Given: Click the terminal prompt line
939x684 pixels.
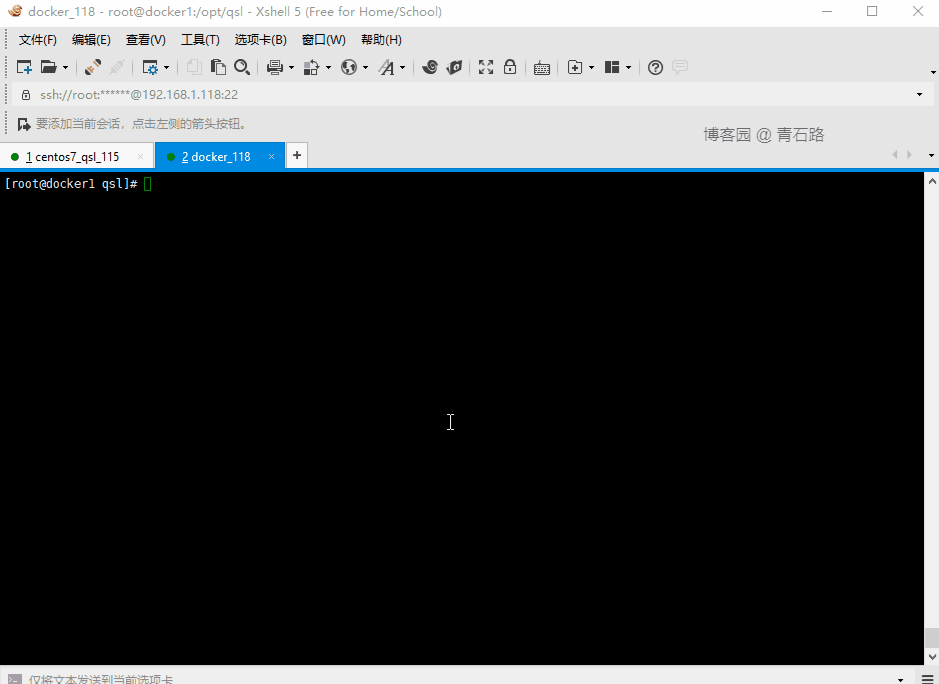Looking at the screenshot, I should pos(78,184).
